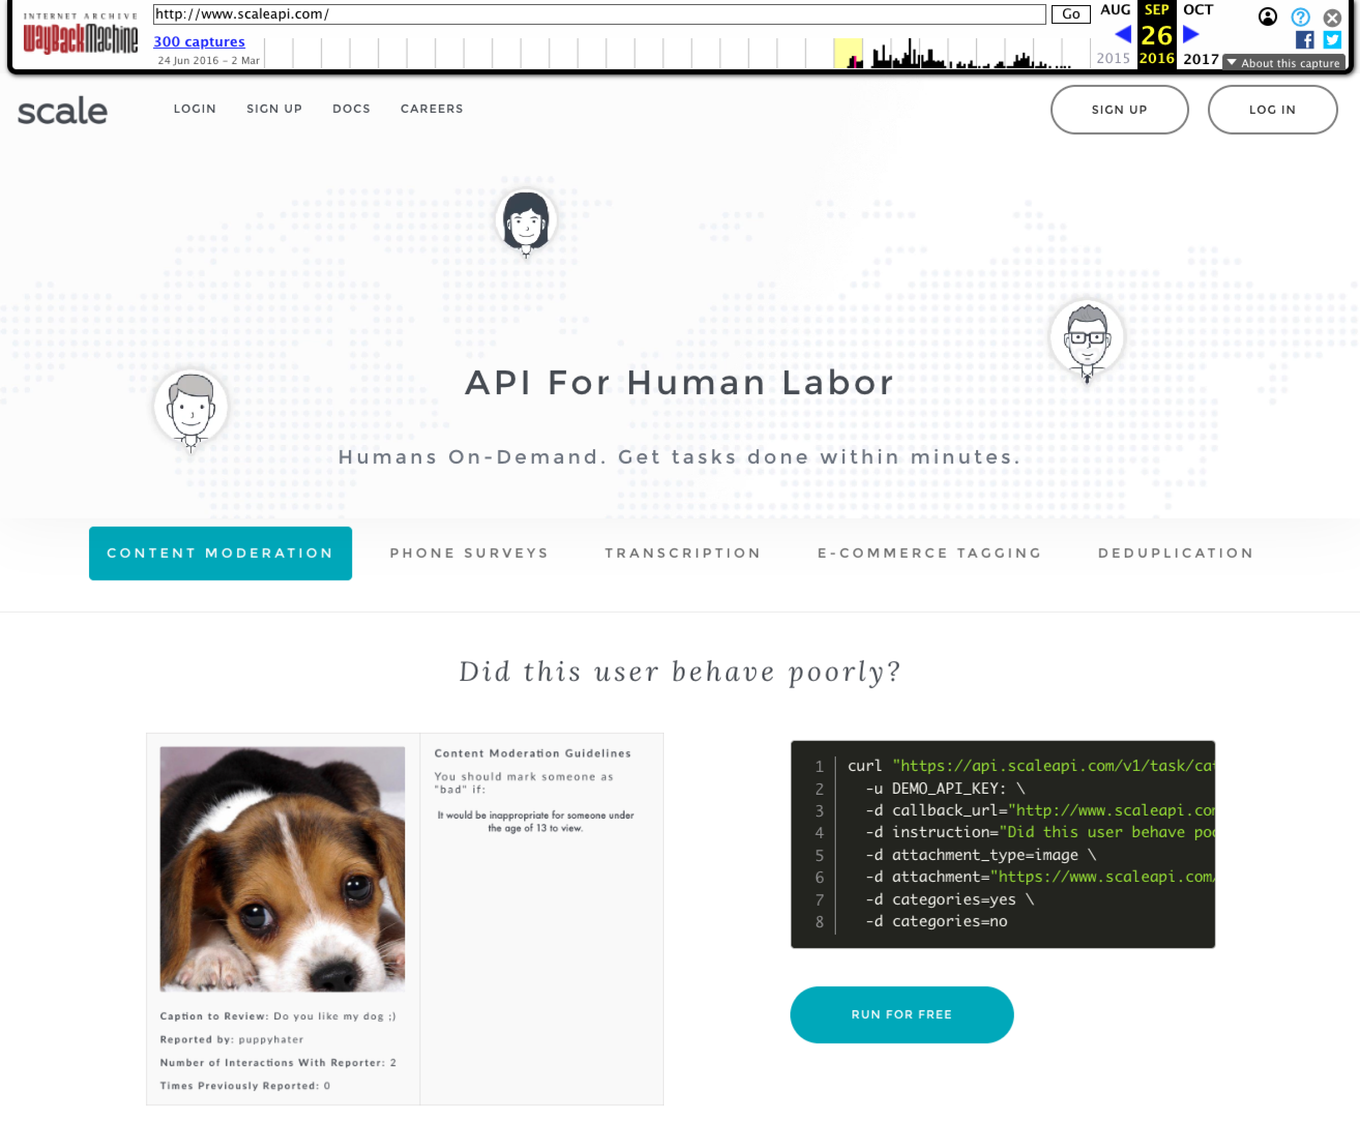
Task: Click the "-u DEMO_API_KEY" code line
Action: tap(945, 789)
